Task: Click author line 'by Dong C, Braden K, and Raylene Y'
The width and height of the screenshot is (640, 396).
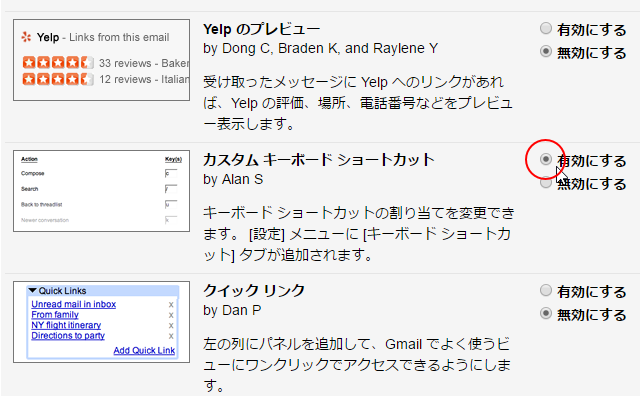Action: point(320,49)
